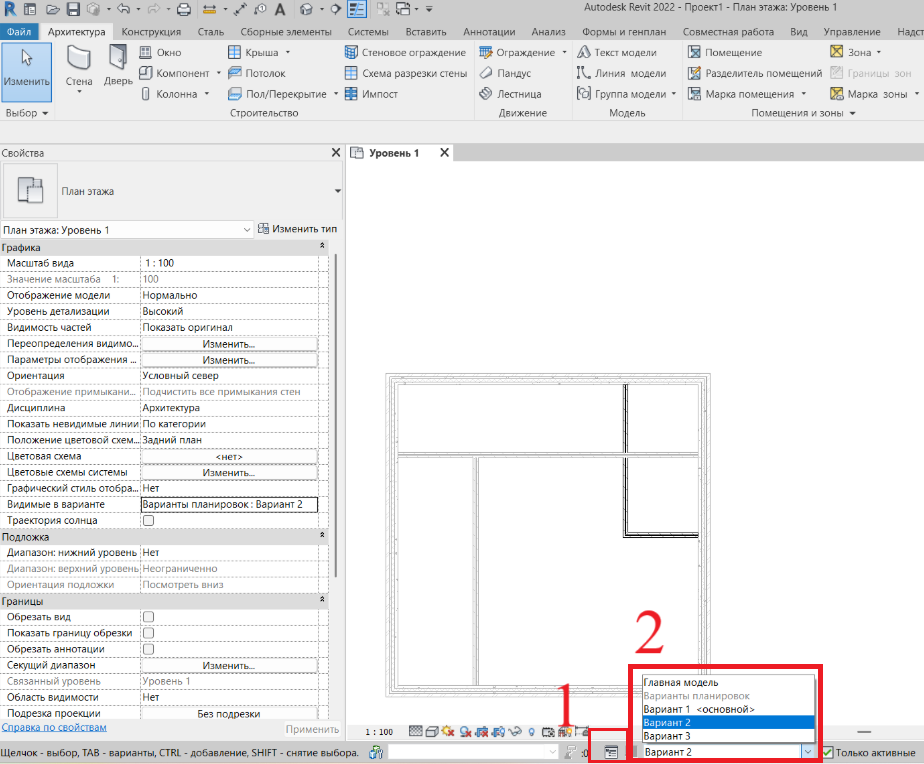
Task: Toggle the Обрезать аннотации checkbox
Action: click(148, 649)
